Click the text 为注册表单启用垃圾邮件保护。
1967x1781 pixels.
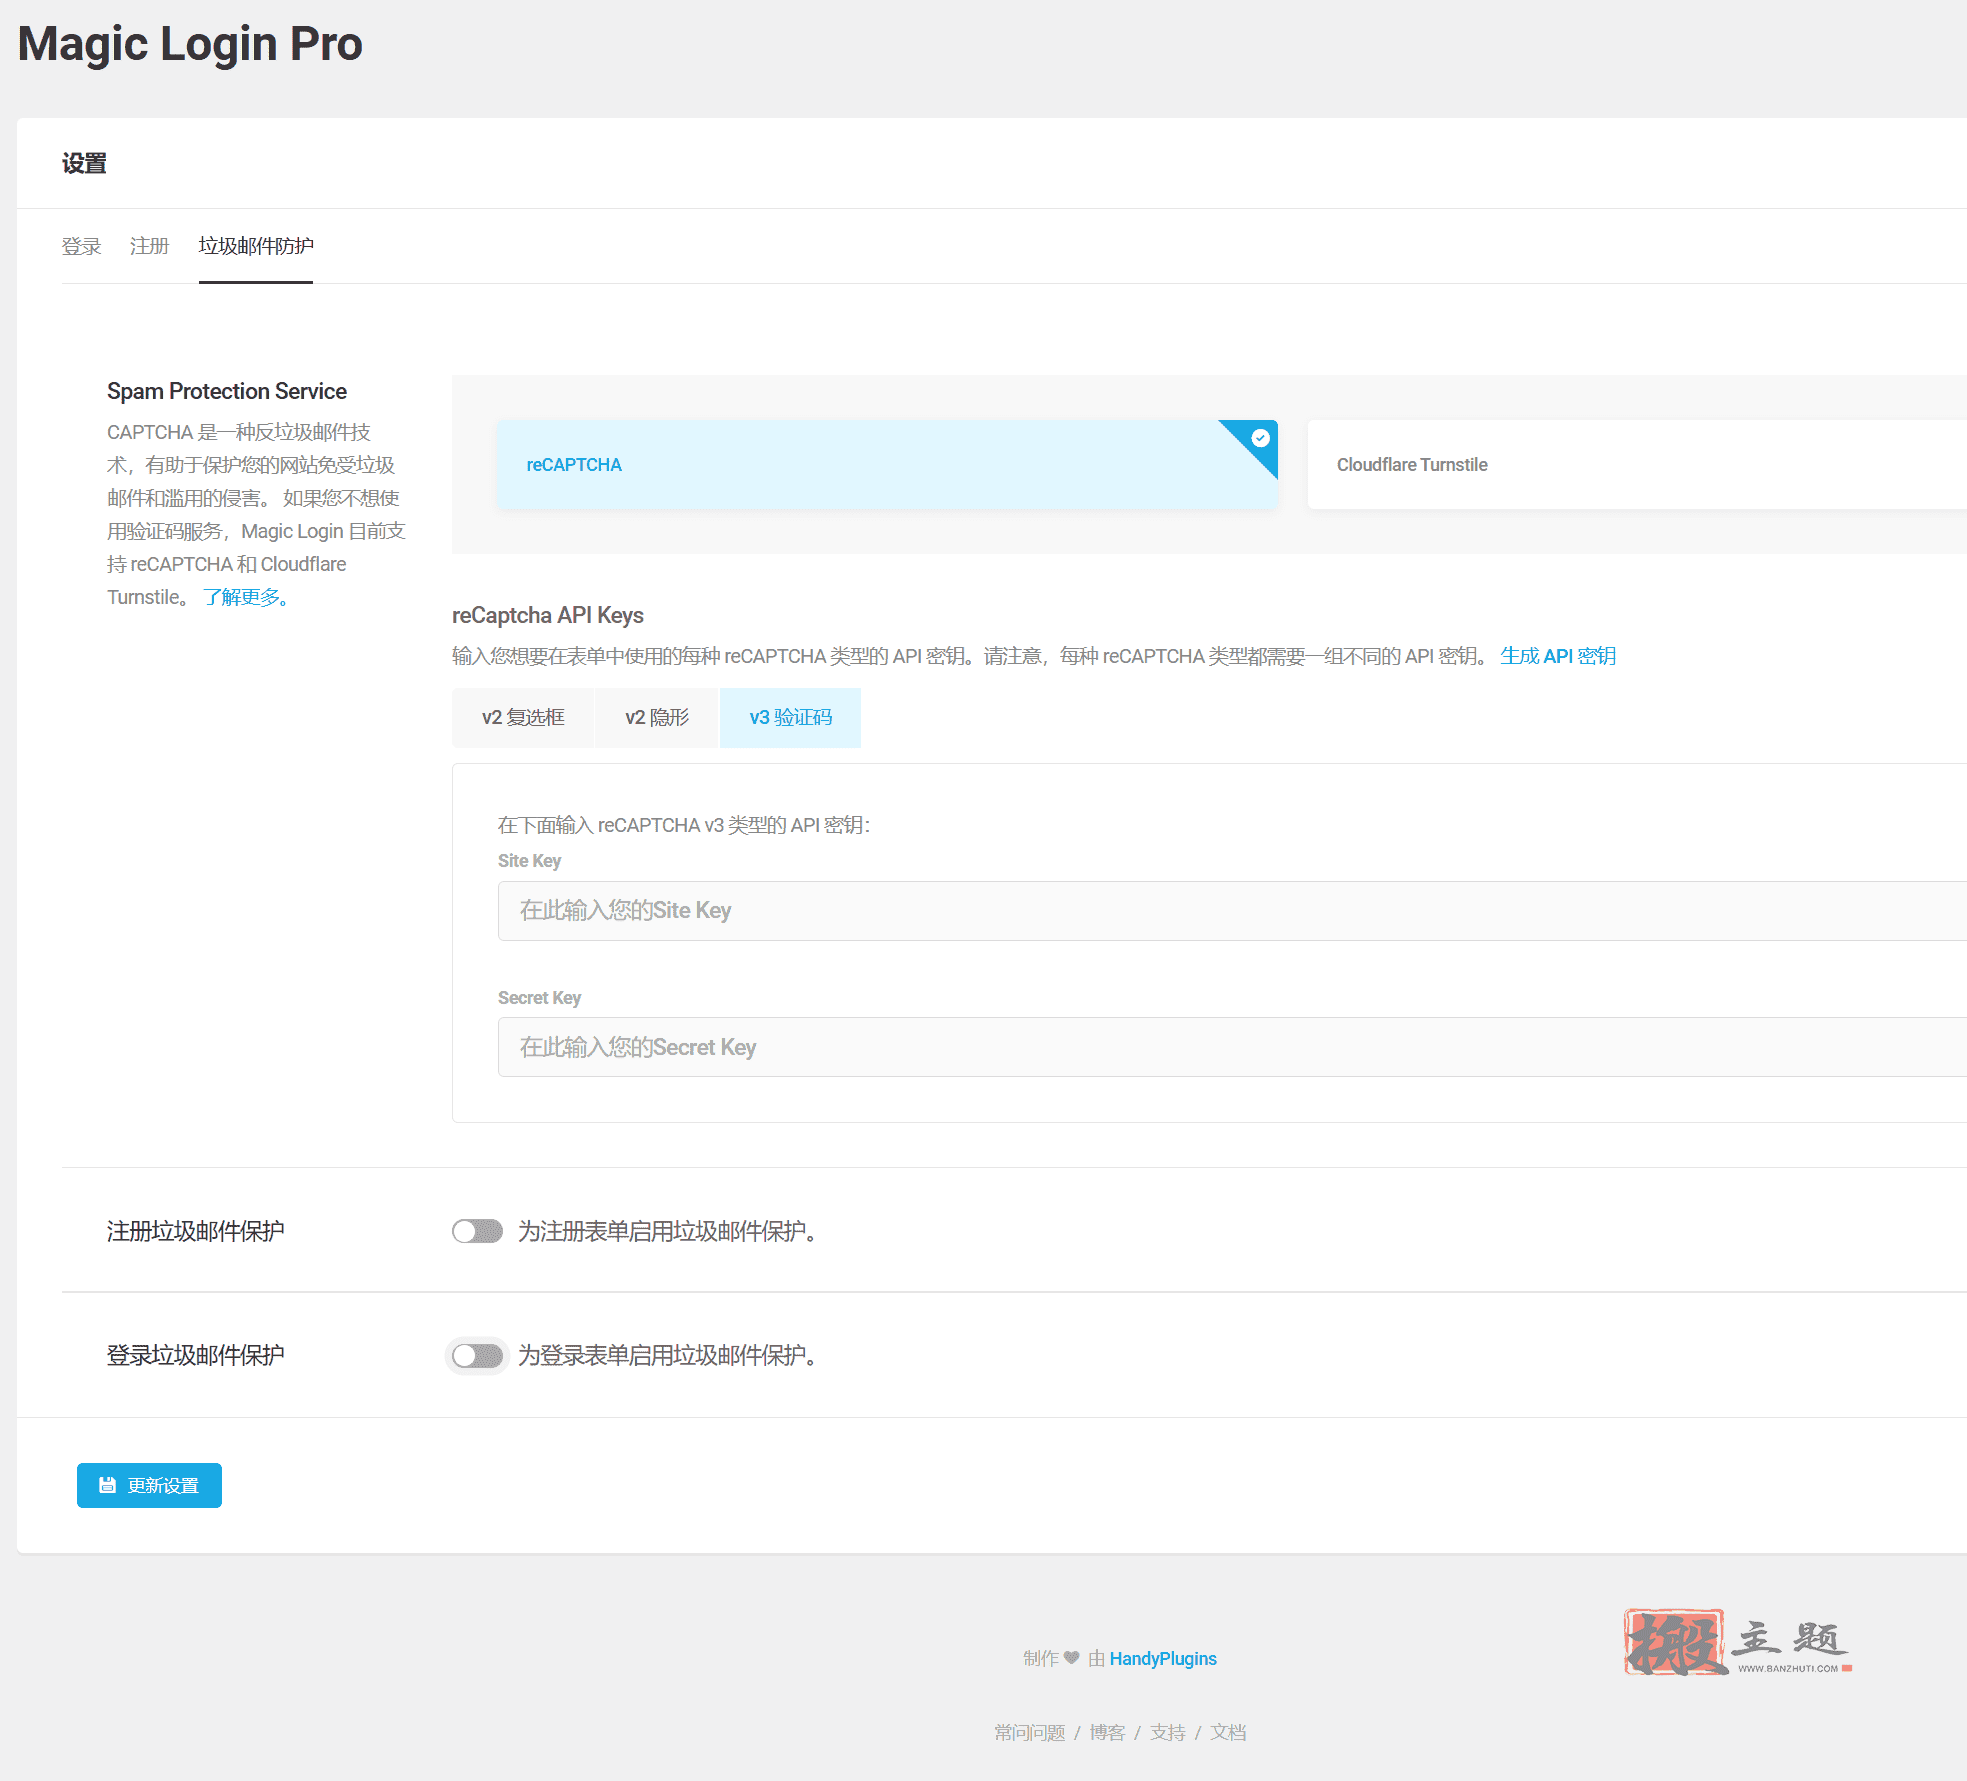pos(668,1232)
